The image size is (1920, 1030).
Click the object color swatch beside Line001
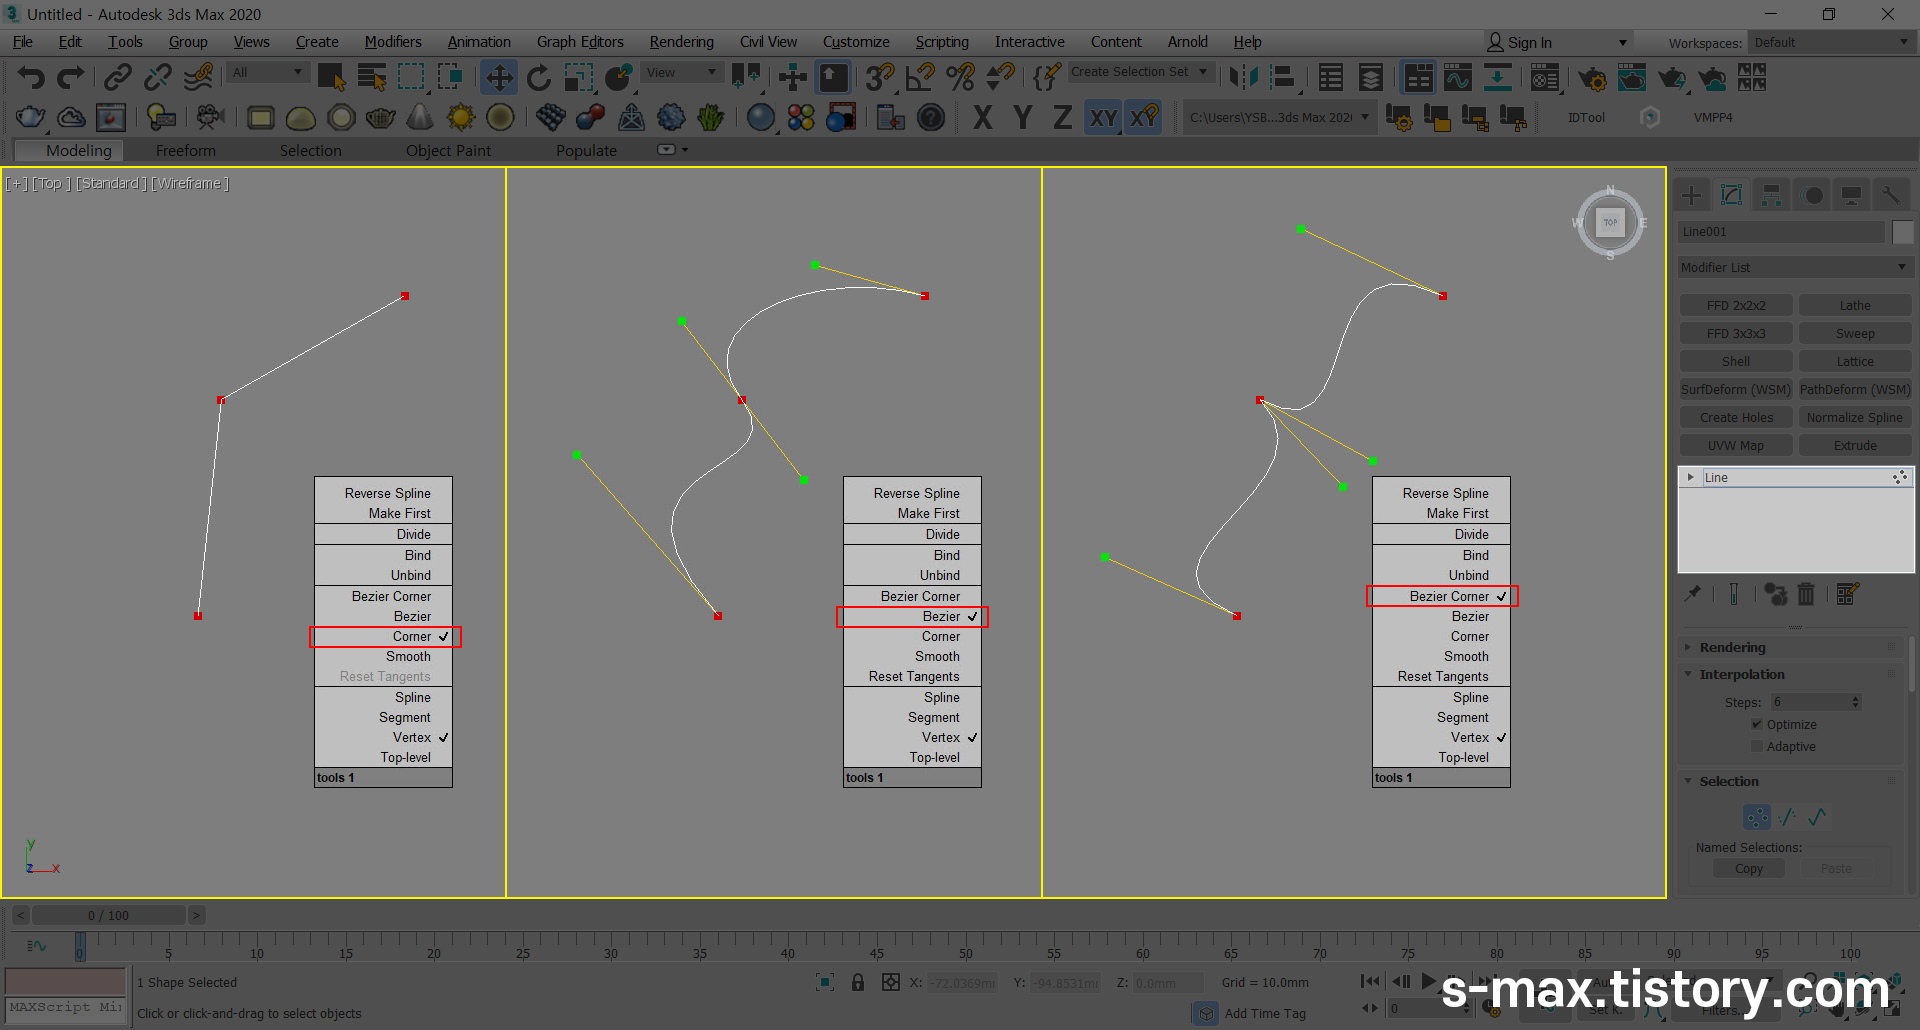(x=1903, y=232)
